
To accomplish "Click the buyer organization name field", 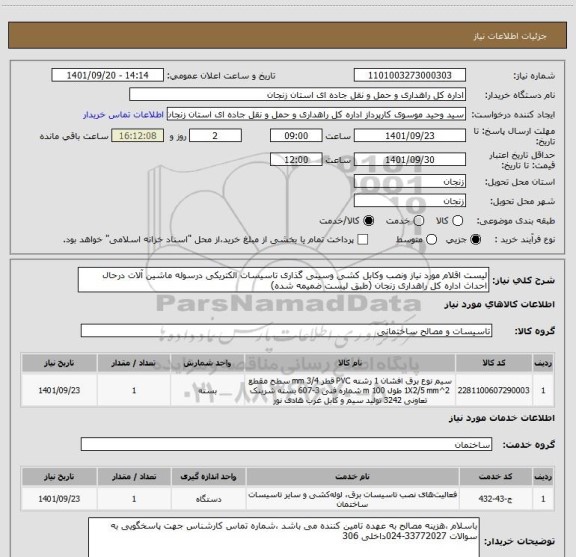I will 298,95.
